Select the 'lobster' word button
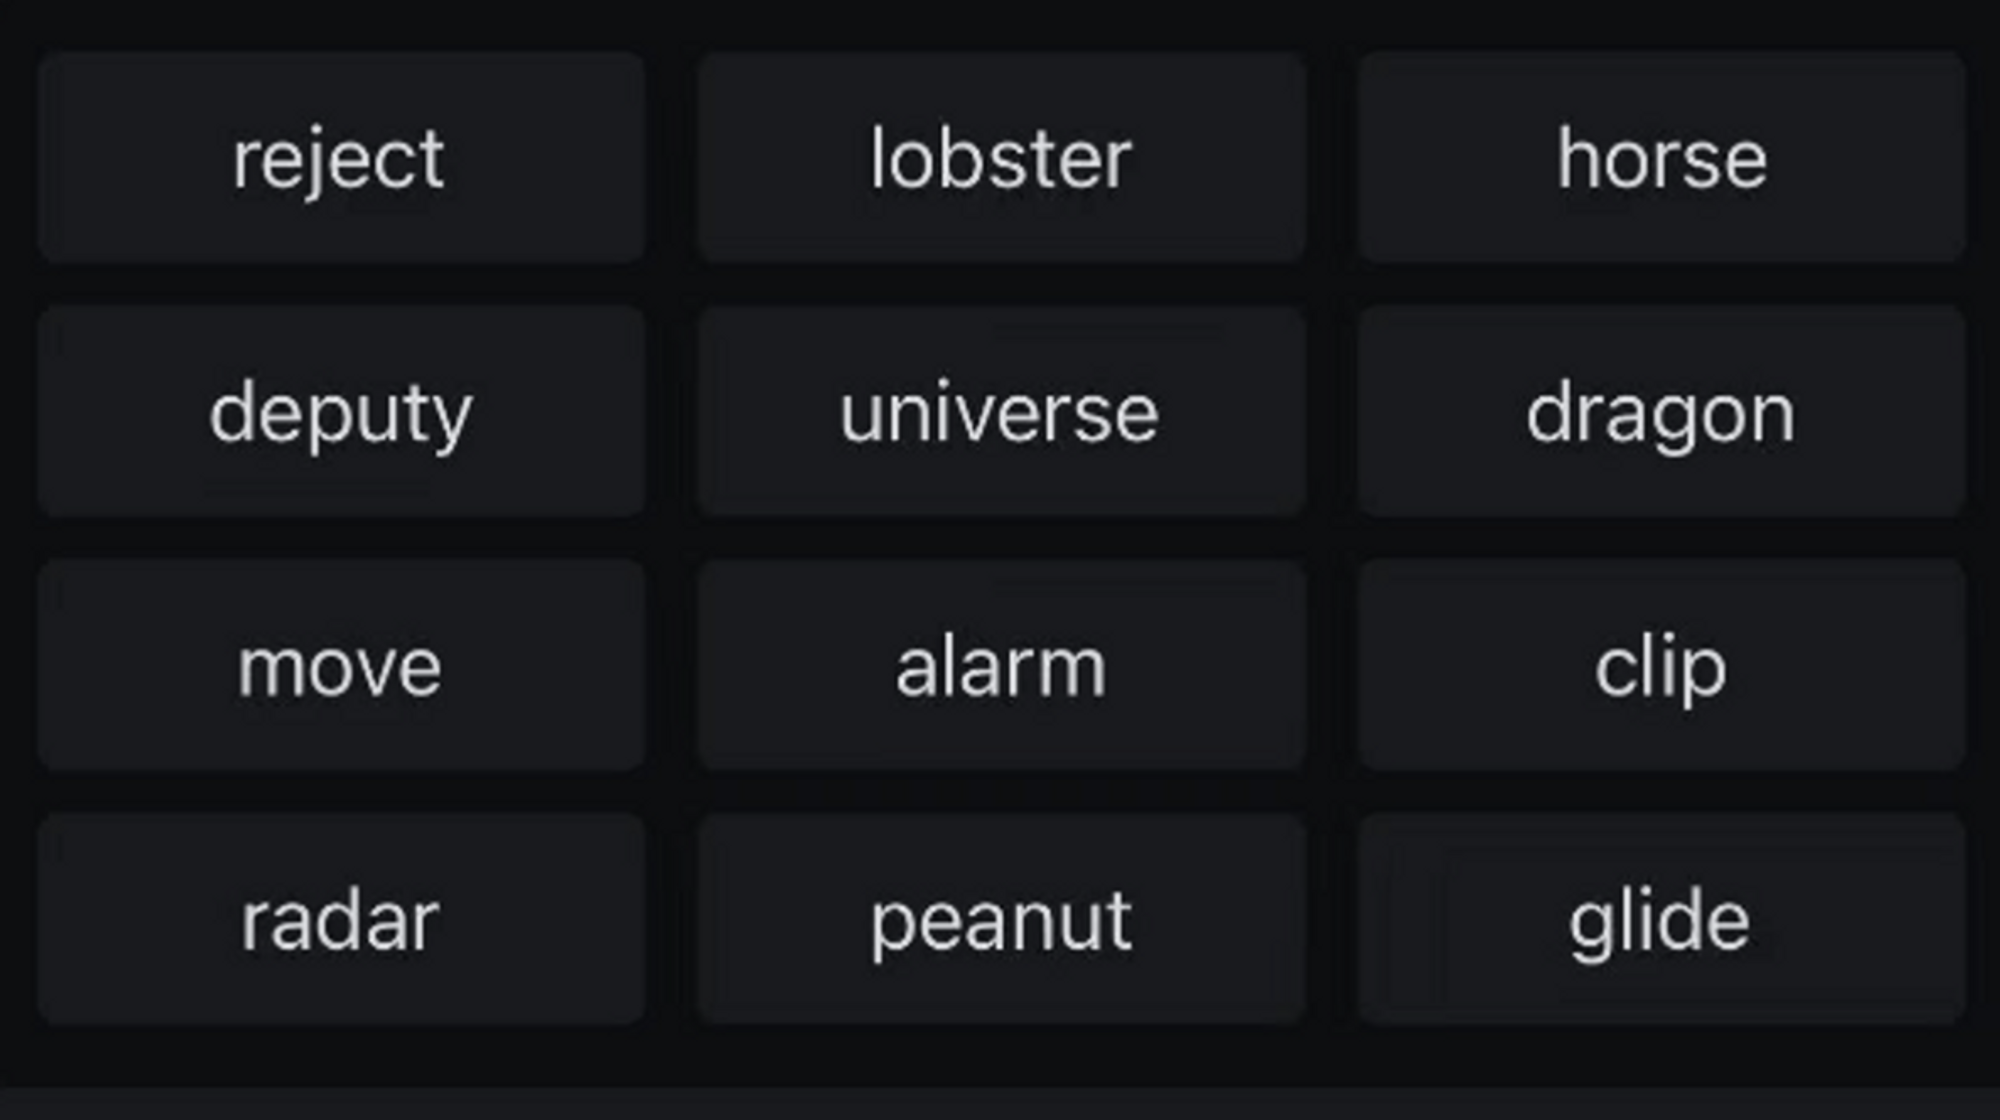 tap(1001, 158)
